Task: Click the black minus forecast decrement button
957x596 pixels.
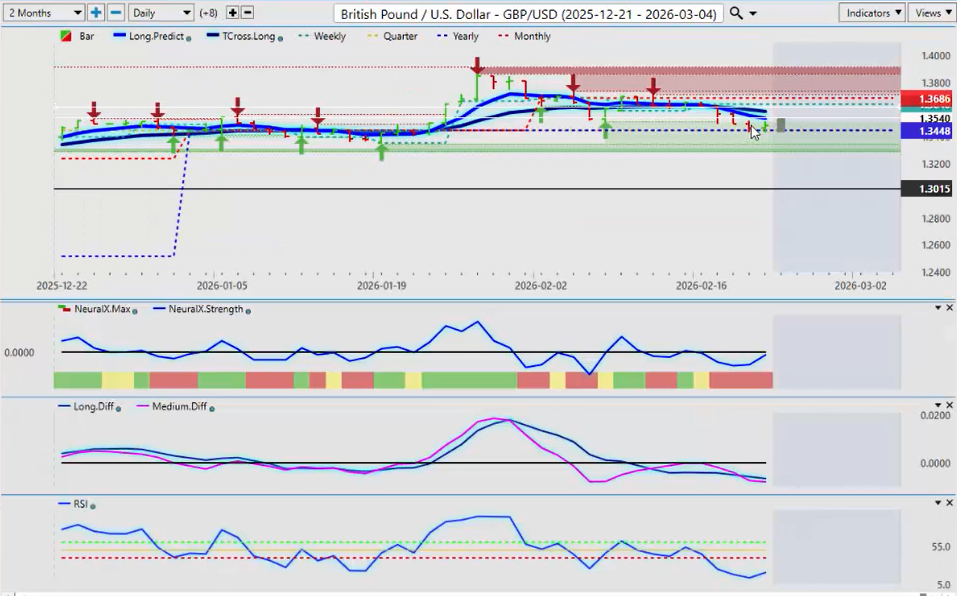Action: click(247, 13)
